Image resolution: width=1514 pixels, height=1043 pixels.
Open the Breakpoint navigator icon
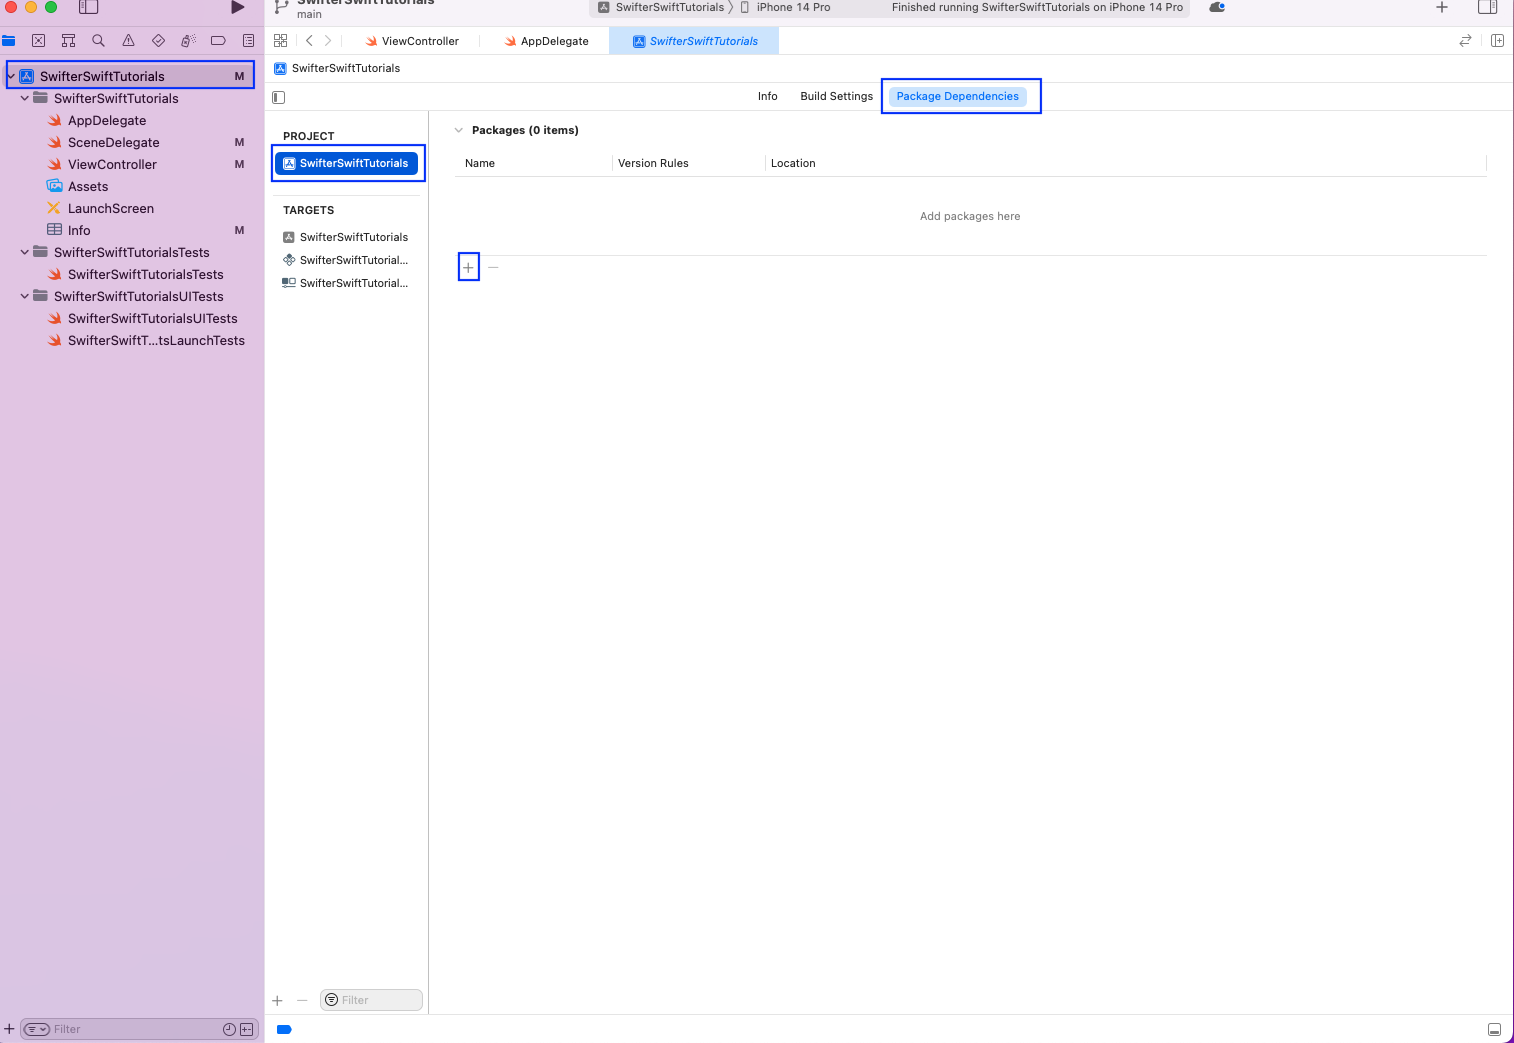(218, 41)
